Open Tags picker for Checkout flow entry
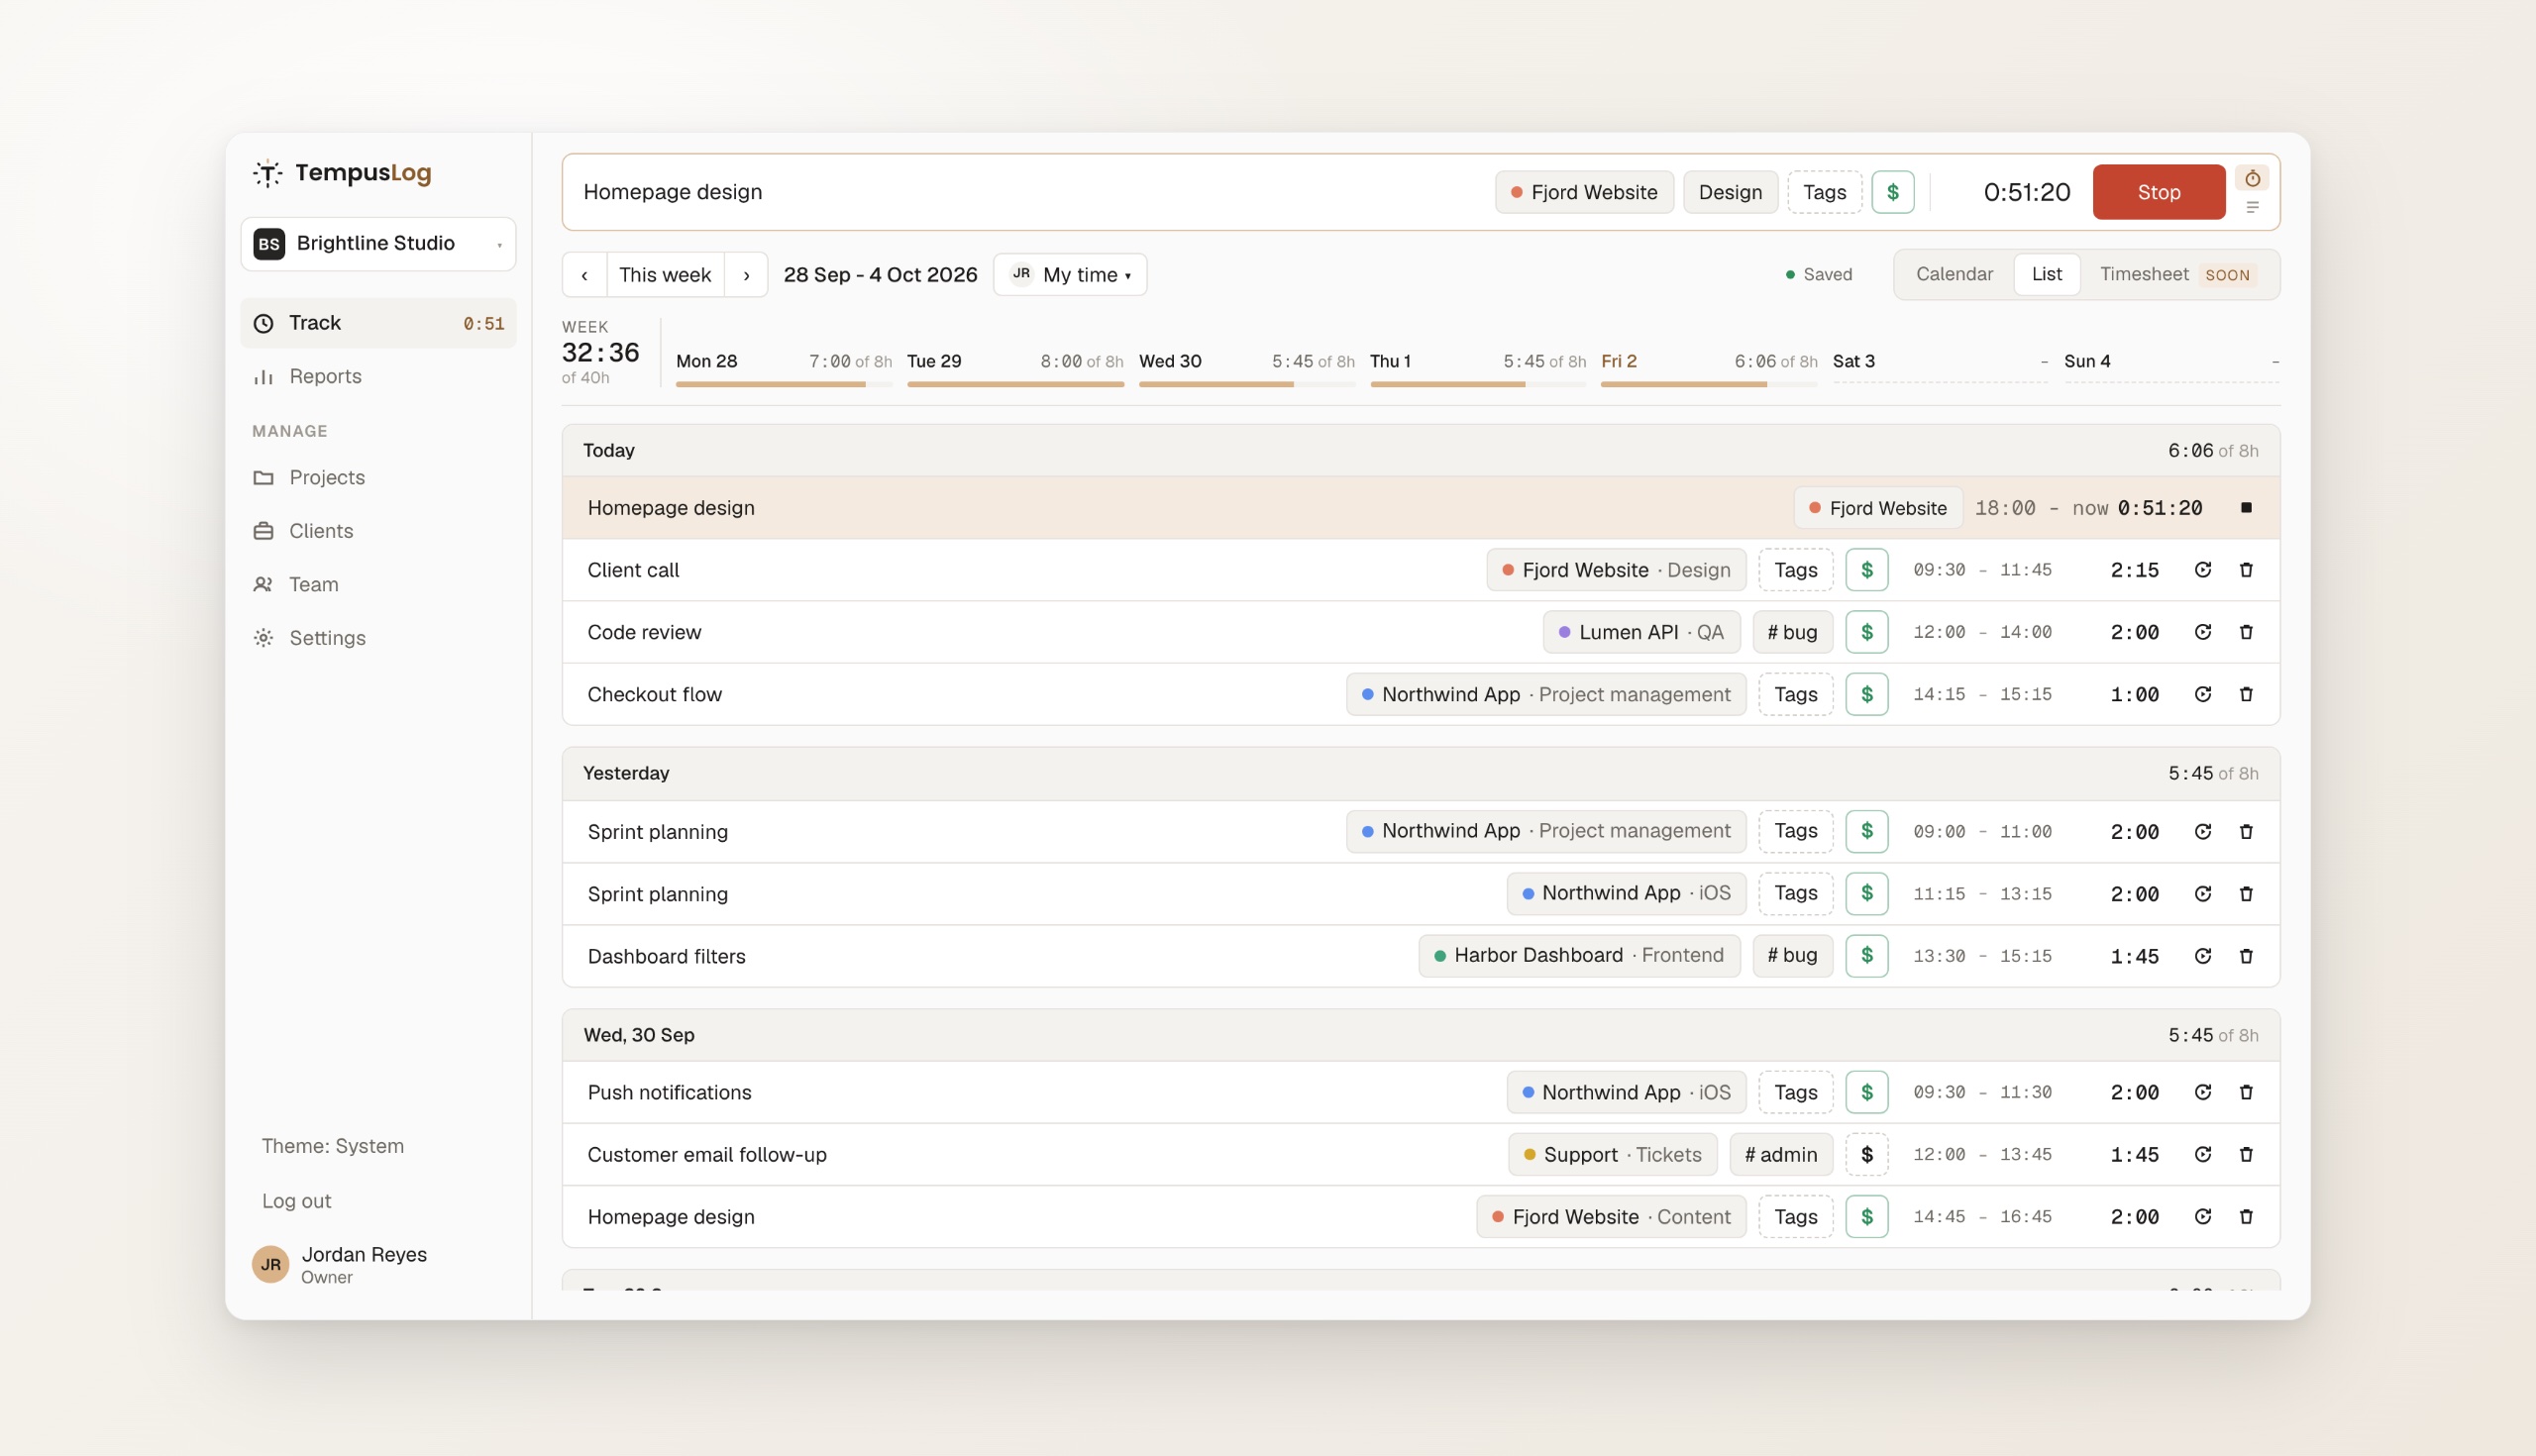 click(1795, 694)
